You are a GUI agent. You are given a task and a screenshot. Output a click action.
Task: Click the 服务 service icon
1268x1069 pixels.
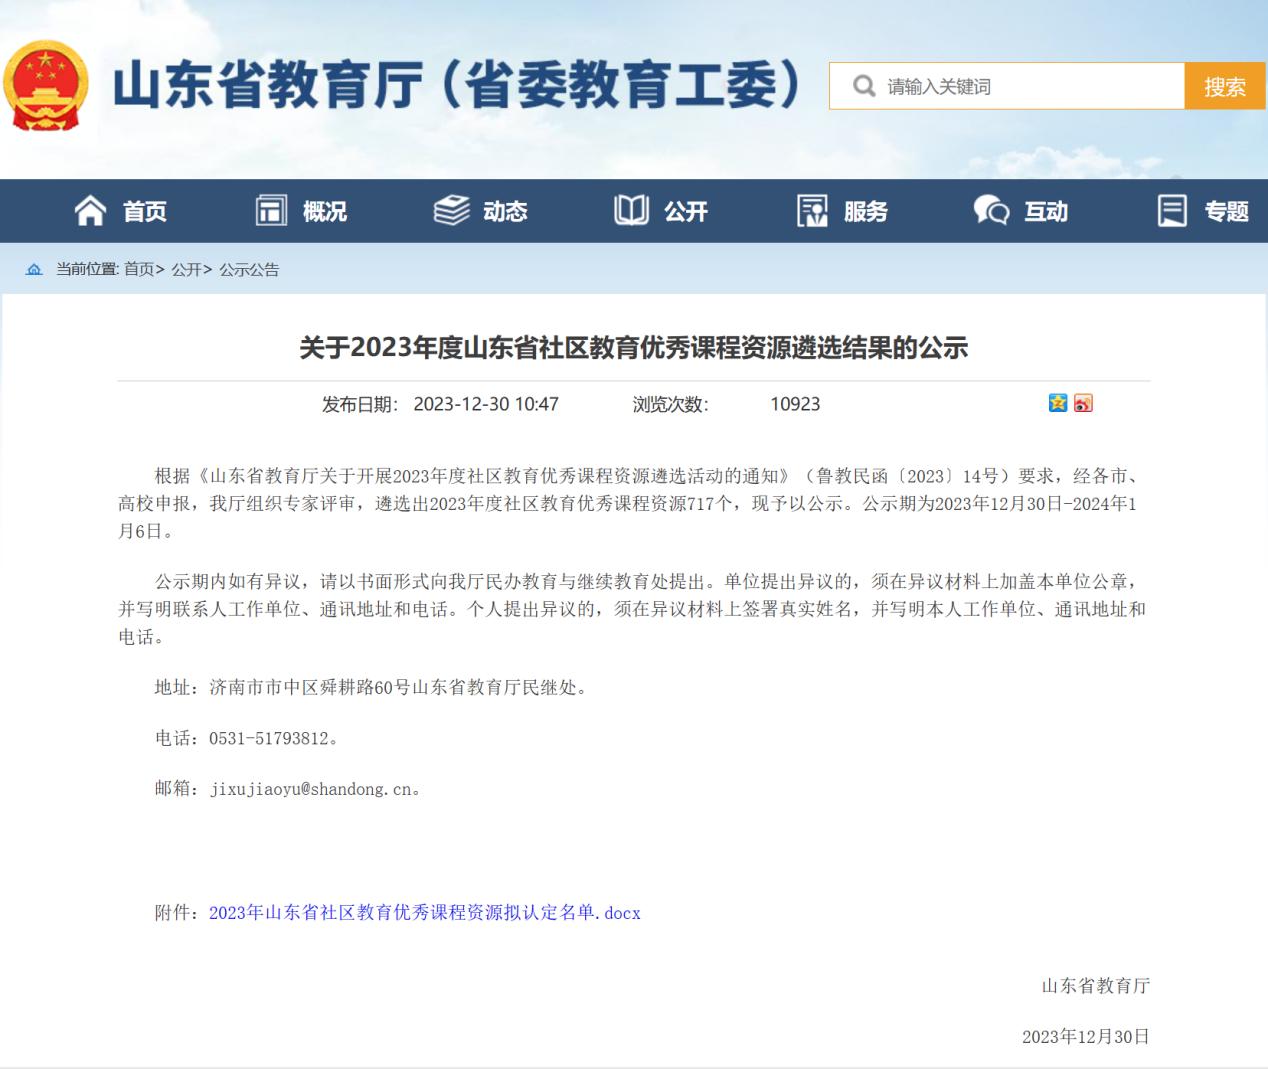812,210
